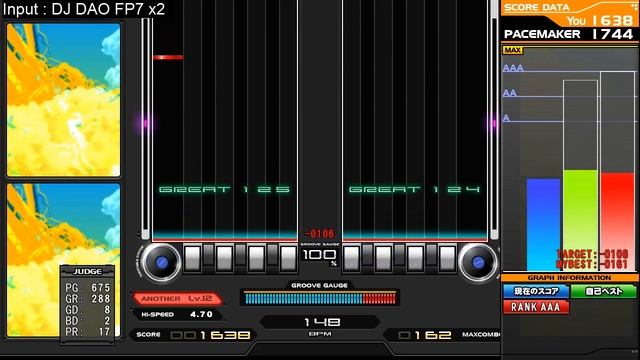Click the GRAPH INFORMATION header bar
Image resolution: width=640 pixels, height=360 pixels.
[569, 278]
